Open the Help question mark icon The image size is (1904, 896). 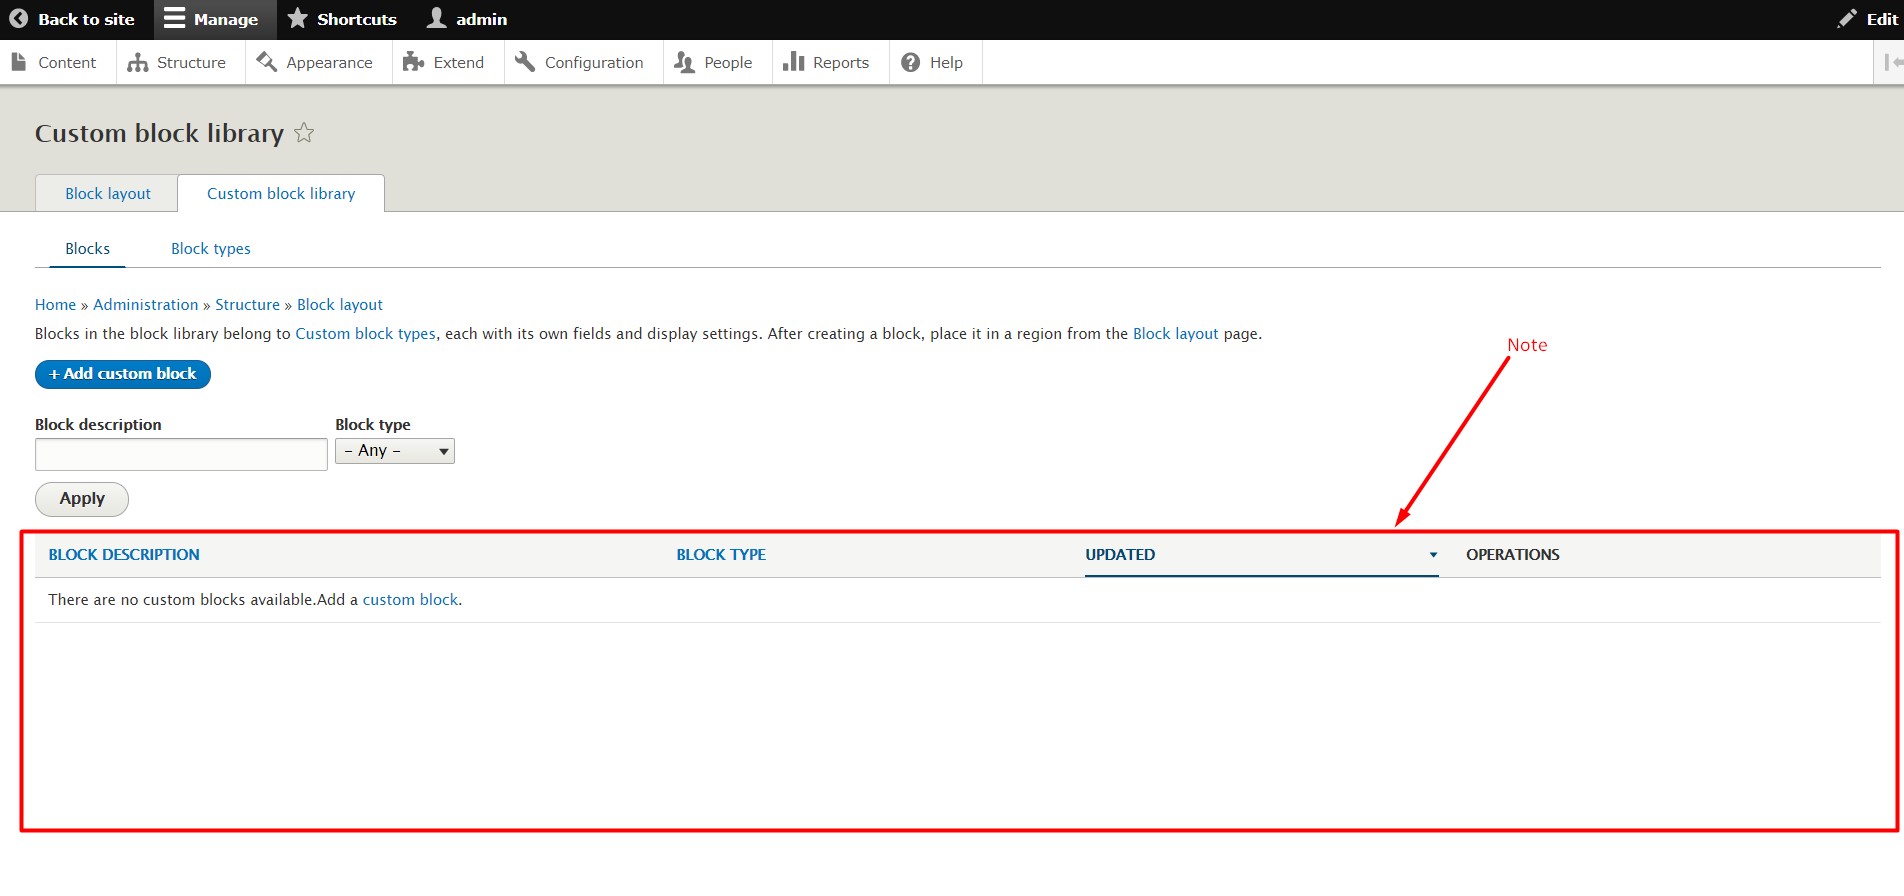pos(910,62)
